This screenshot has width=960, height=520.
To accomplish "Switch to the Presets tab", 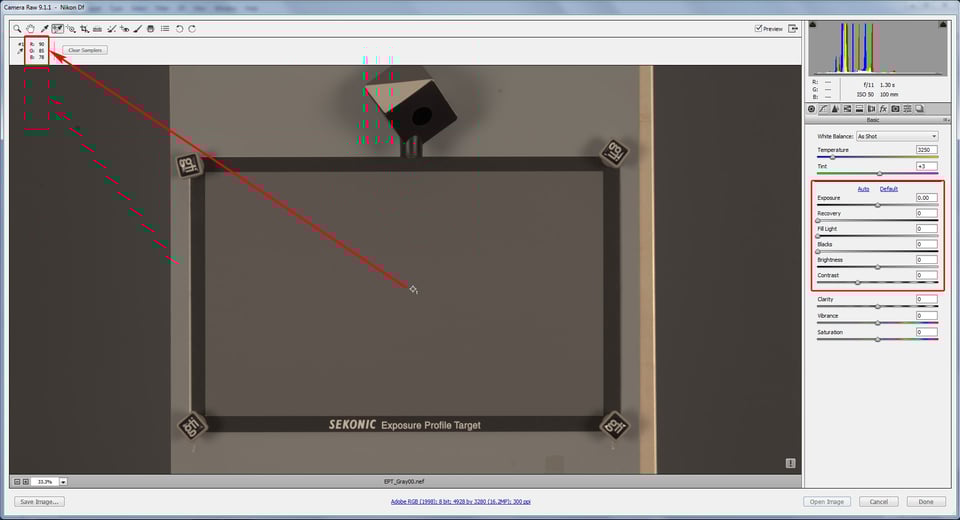I will (907, 108).
